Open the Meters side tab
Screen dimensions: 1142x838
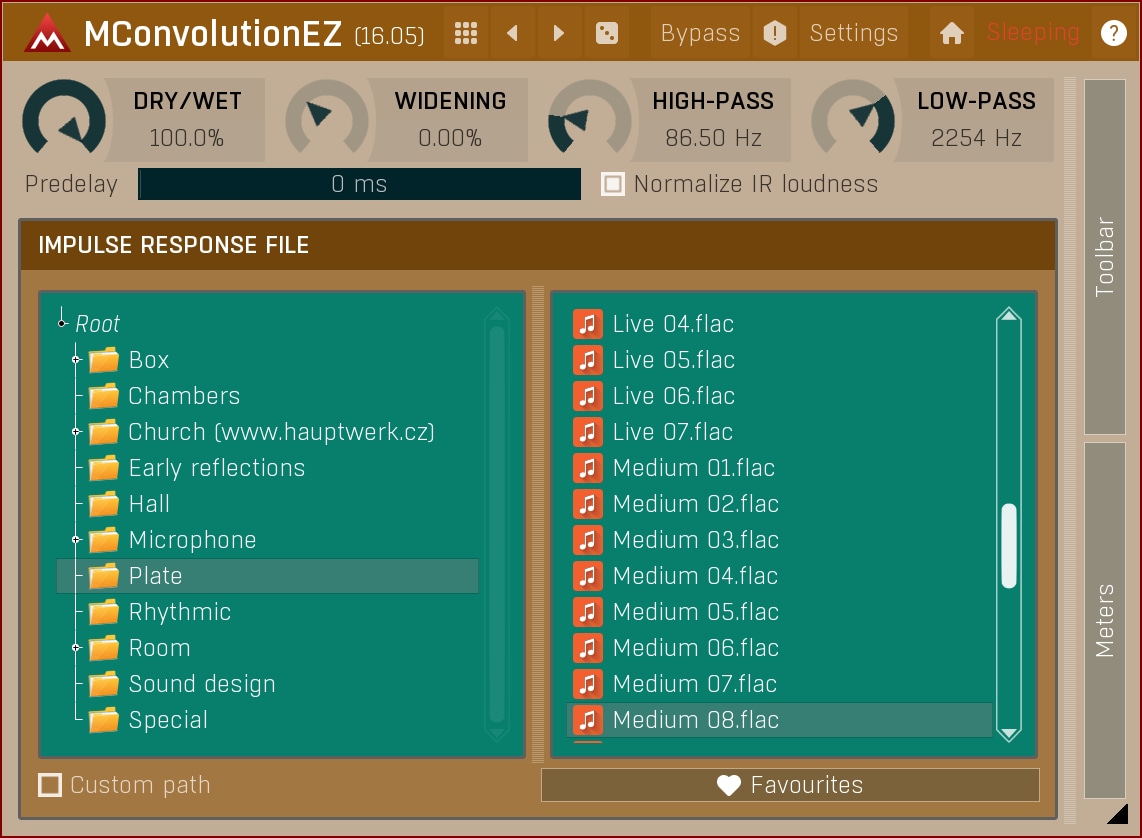[x=1105, y=620]
